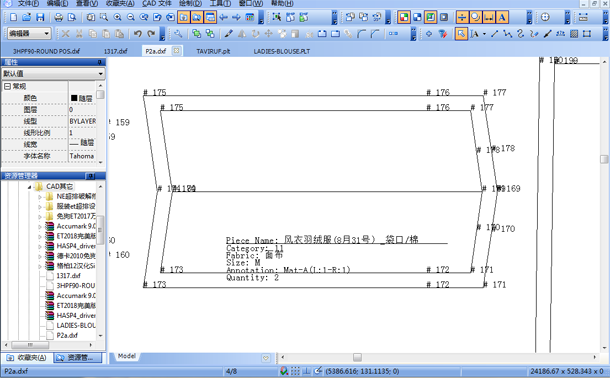Image resolution: width=610 pixels, height=378 pixels.
Task: Click the wrench settings icon
Action: (x=178, y=34)
